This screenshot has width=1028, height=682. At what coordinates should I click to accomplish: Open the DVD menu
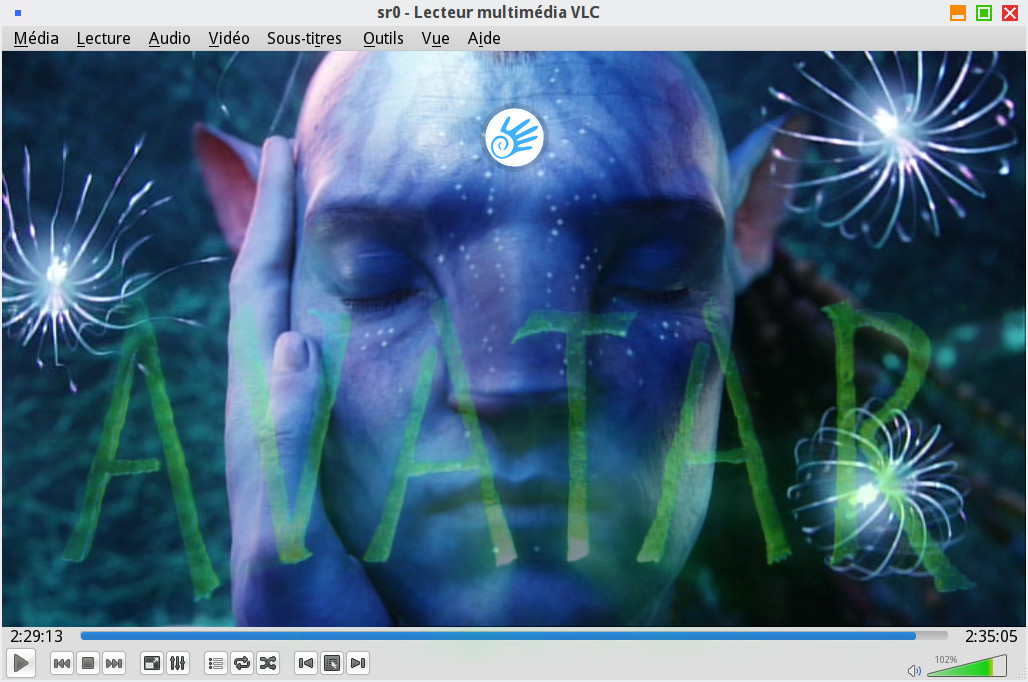pos(332,663)
